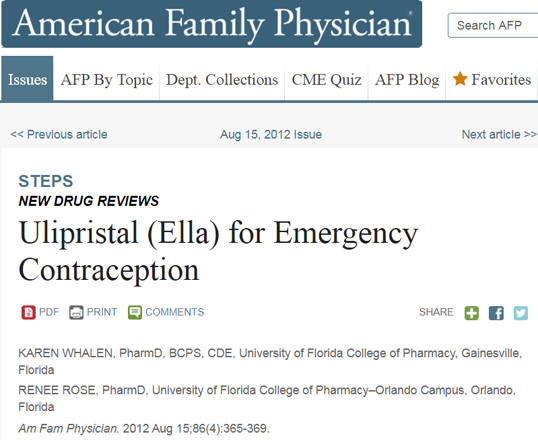Select the Dept. Collections tab
This screenshot has width=538, height=440.
[x=222, y=79]
